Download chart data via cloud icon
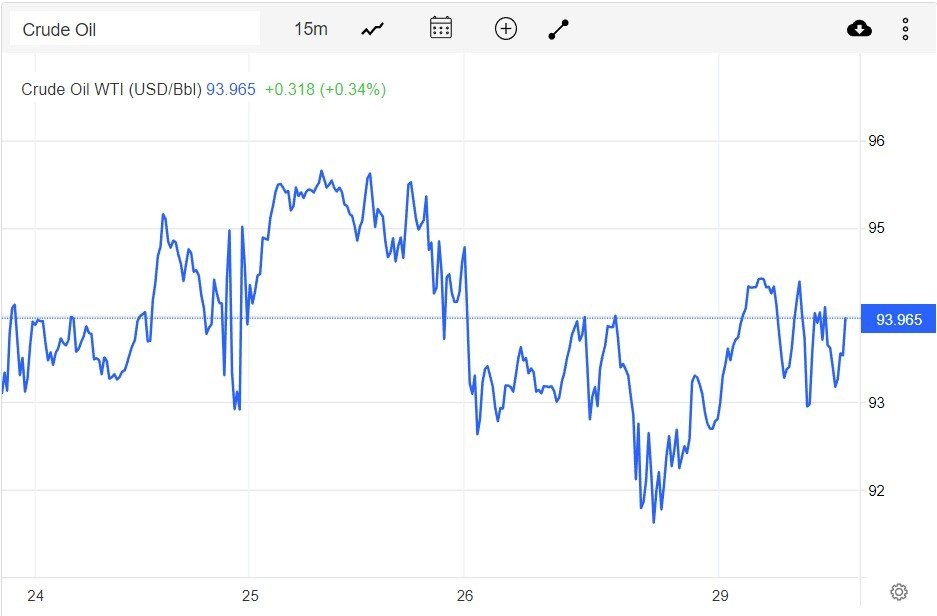 tap(859, 29)
